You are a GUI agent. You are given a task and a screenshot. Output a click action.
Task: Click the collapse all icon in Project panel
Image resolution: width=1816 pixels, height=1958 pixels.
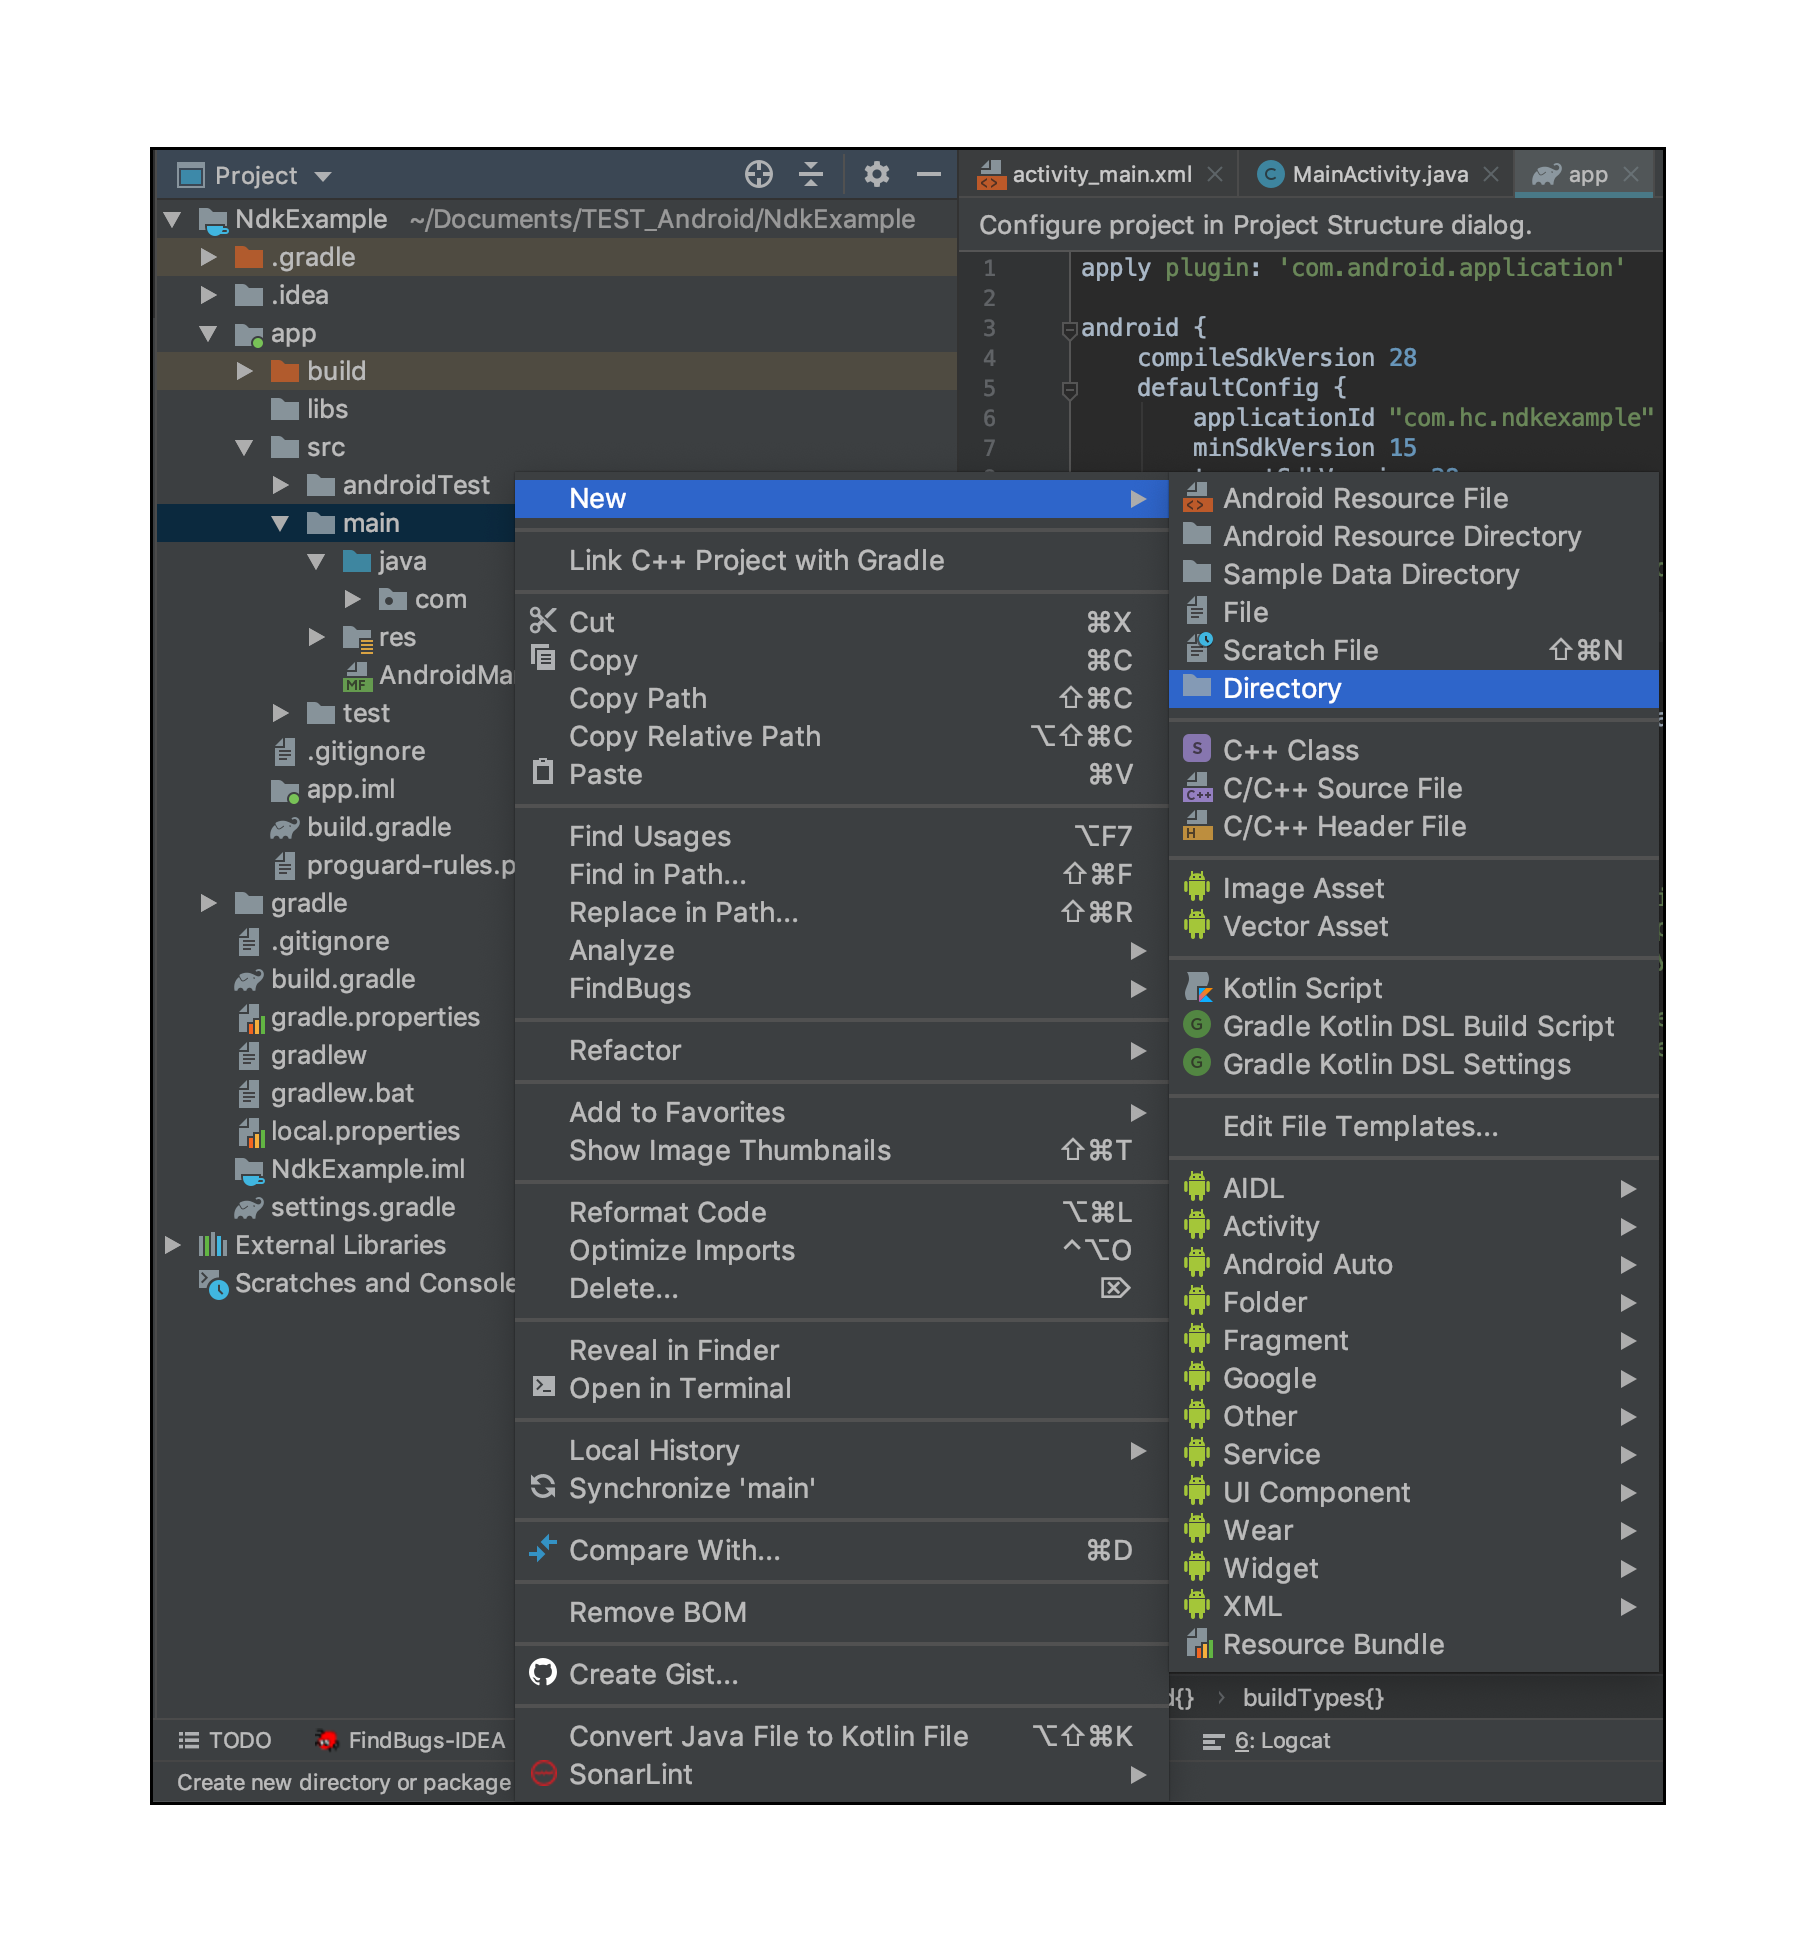811,175
